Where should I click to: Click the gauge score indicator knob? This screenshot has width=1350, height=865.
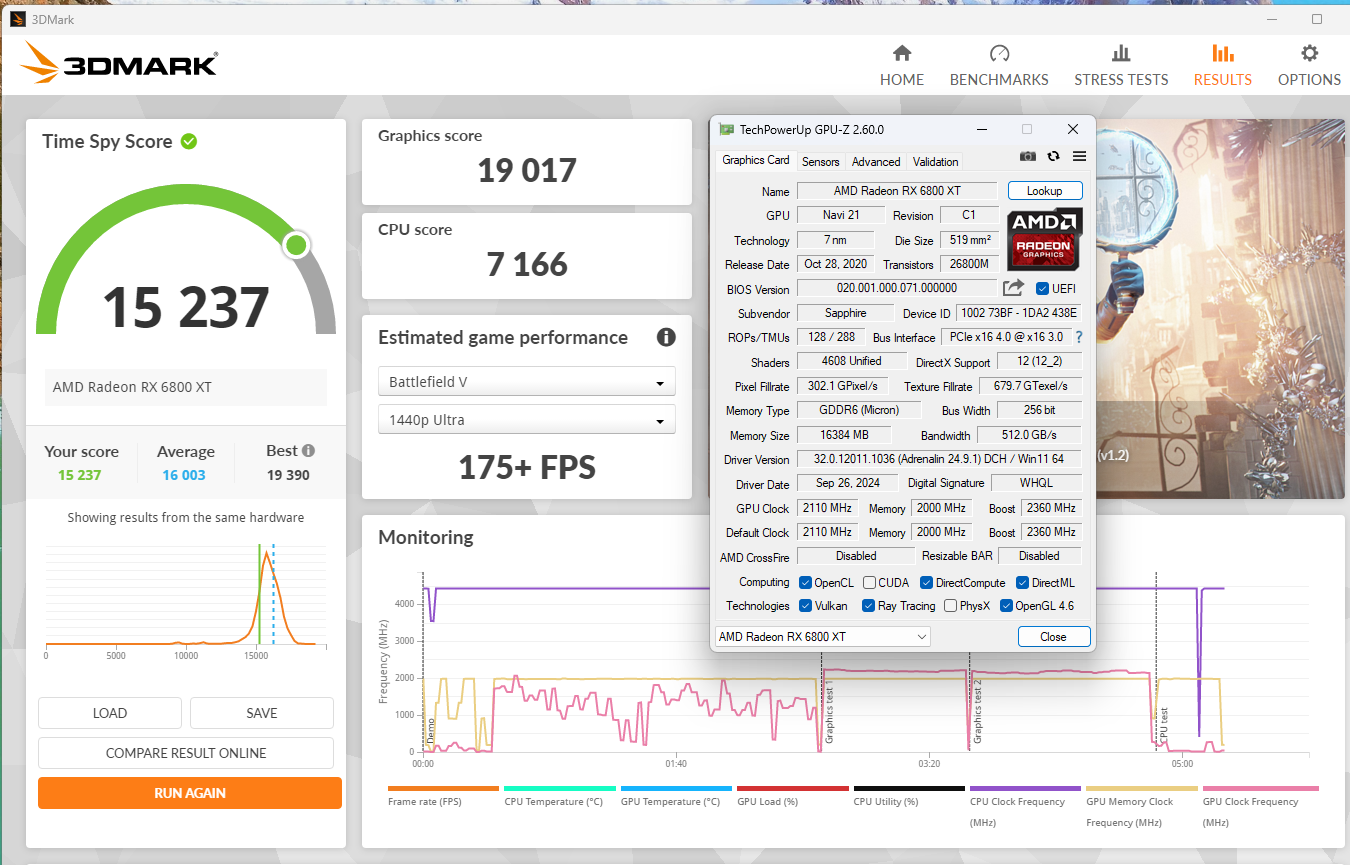(296, 245)
